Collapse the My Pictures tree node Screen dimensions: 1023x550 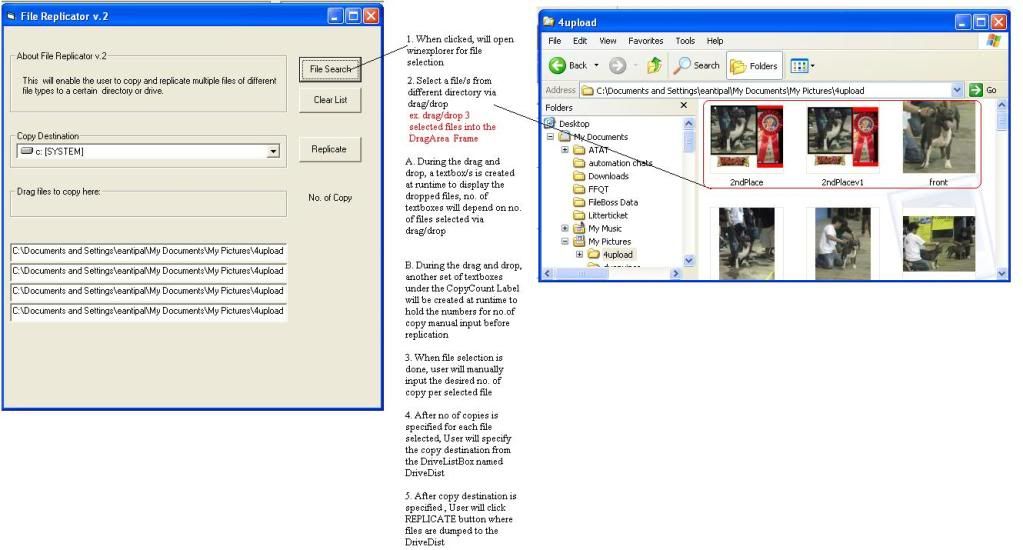tap(565, 241)
